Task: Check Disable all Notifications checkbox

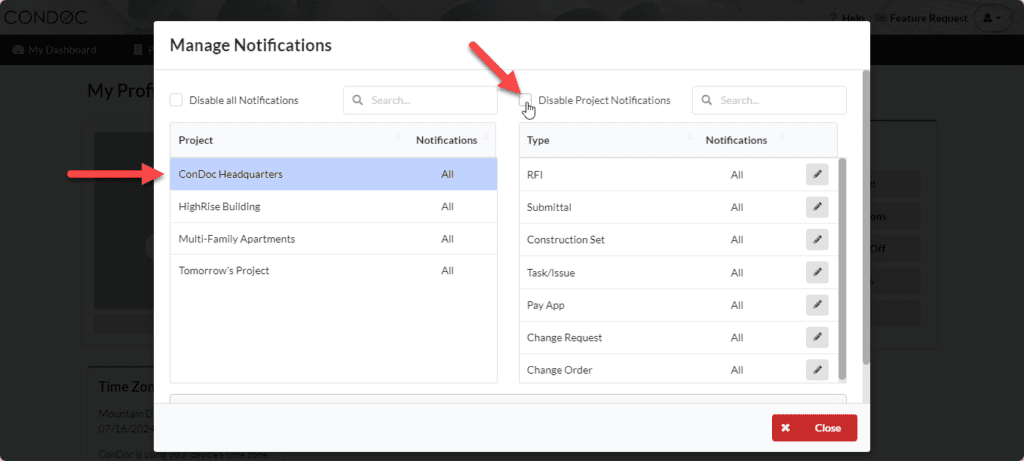Action: tap(176, 100)
